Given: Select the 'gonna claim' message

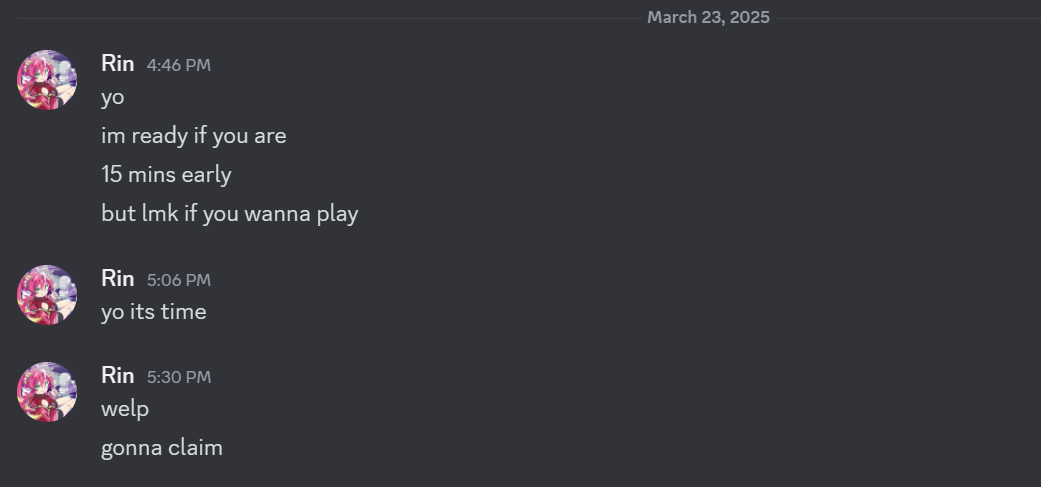Looking at the screenshot, I should [162, 448].
